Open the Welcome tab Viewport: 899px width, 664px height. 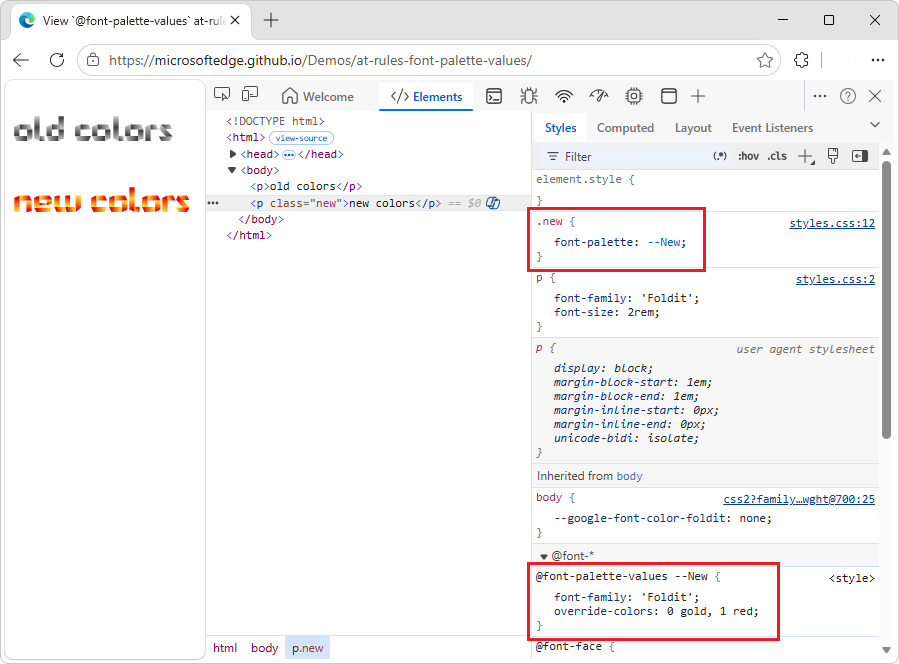[x=318, y=96]
